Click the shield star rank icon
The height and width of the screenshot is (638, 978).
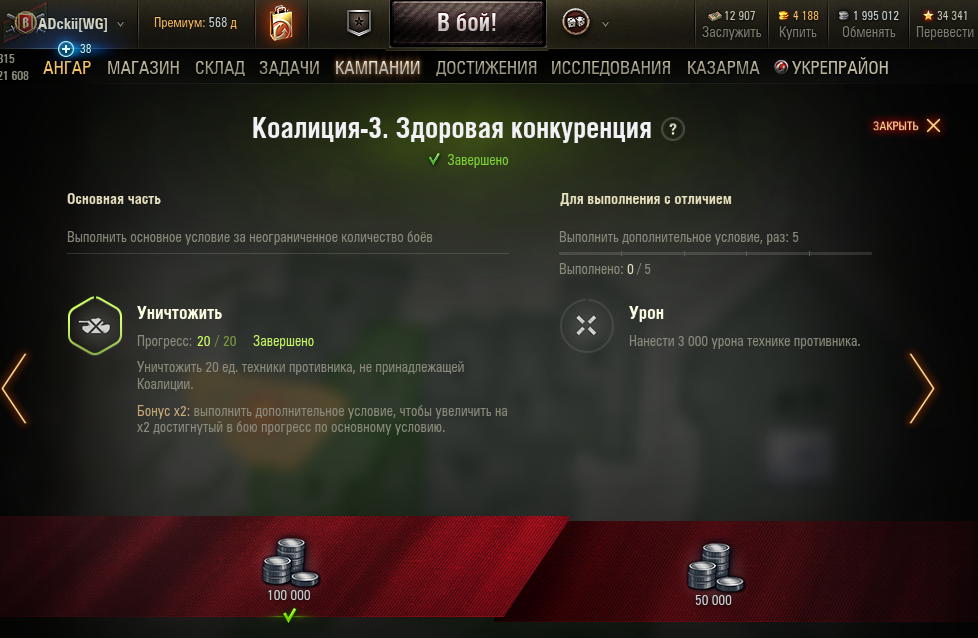click(x=359, y=23)
